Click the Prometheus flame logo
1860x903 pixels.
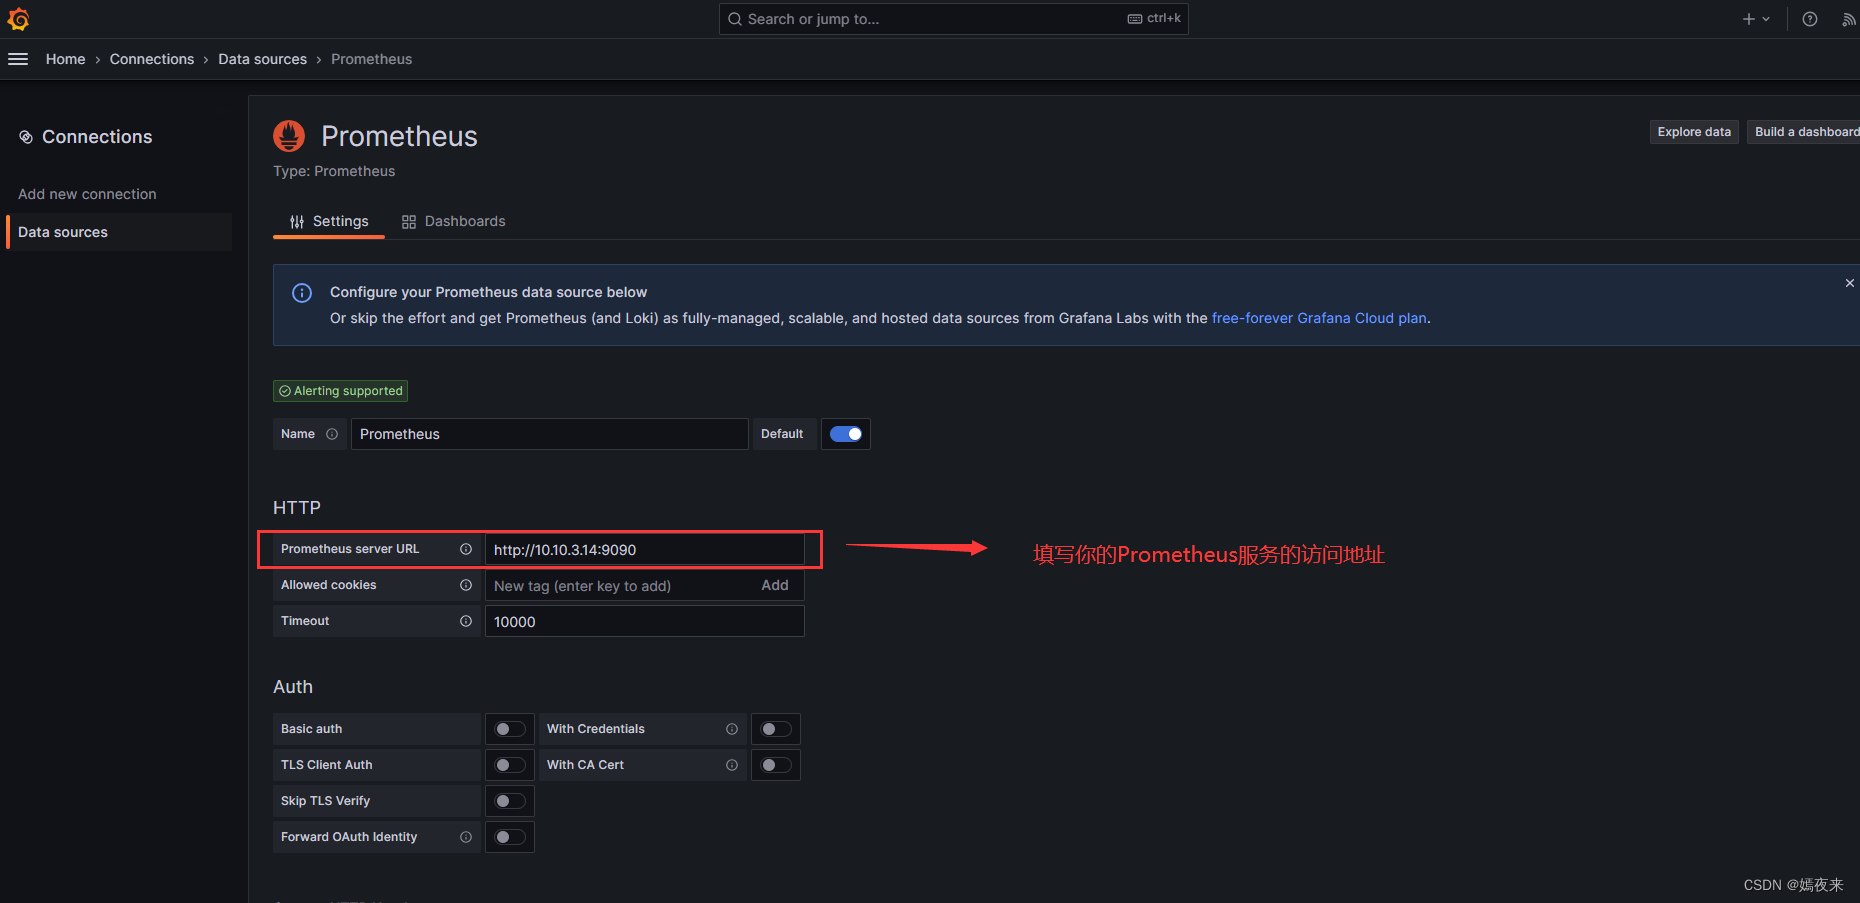point(289,136)
